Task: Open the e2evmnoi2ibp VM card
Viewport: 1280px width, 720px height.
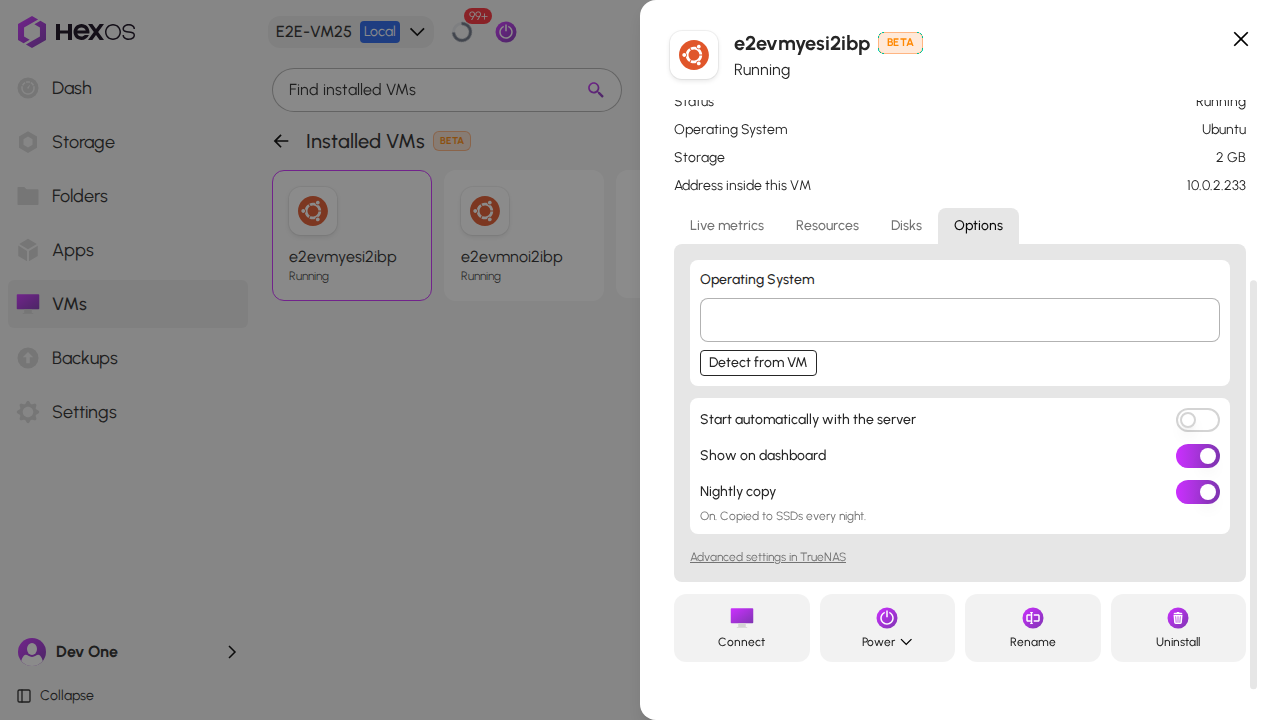Action: pos(524,235)
